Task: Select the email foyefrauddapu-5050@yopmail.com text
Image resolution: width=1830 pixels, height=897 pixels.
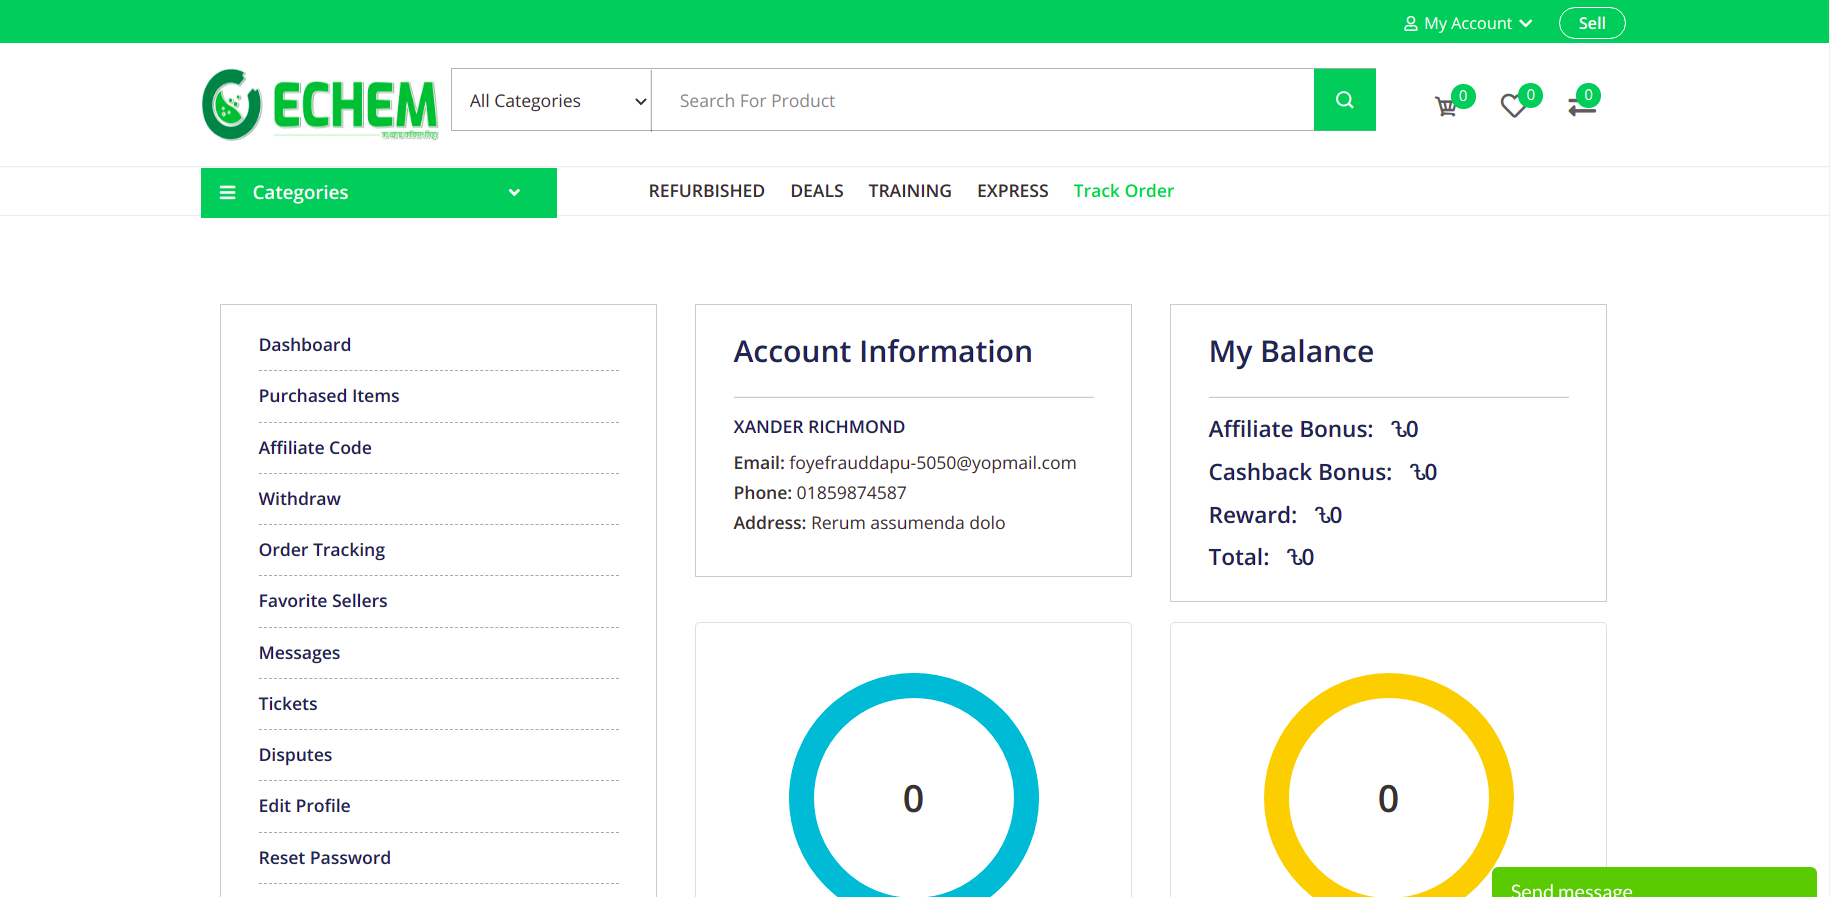Action: tap(932, 463)
